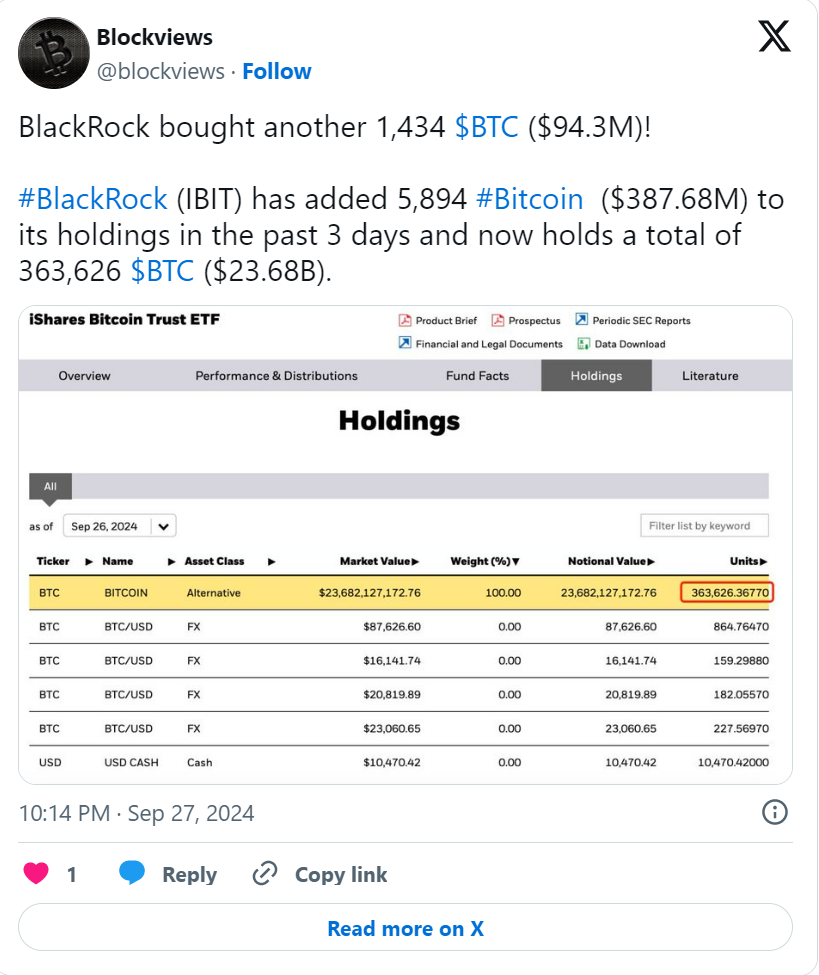This screenshot has width=819, height=975.
Task: Switch to the Fund Facts tab
Action: (477, 376)
